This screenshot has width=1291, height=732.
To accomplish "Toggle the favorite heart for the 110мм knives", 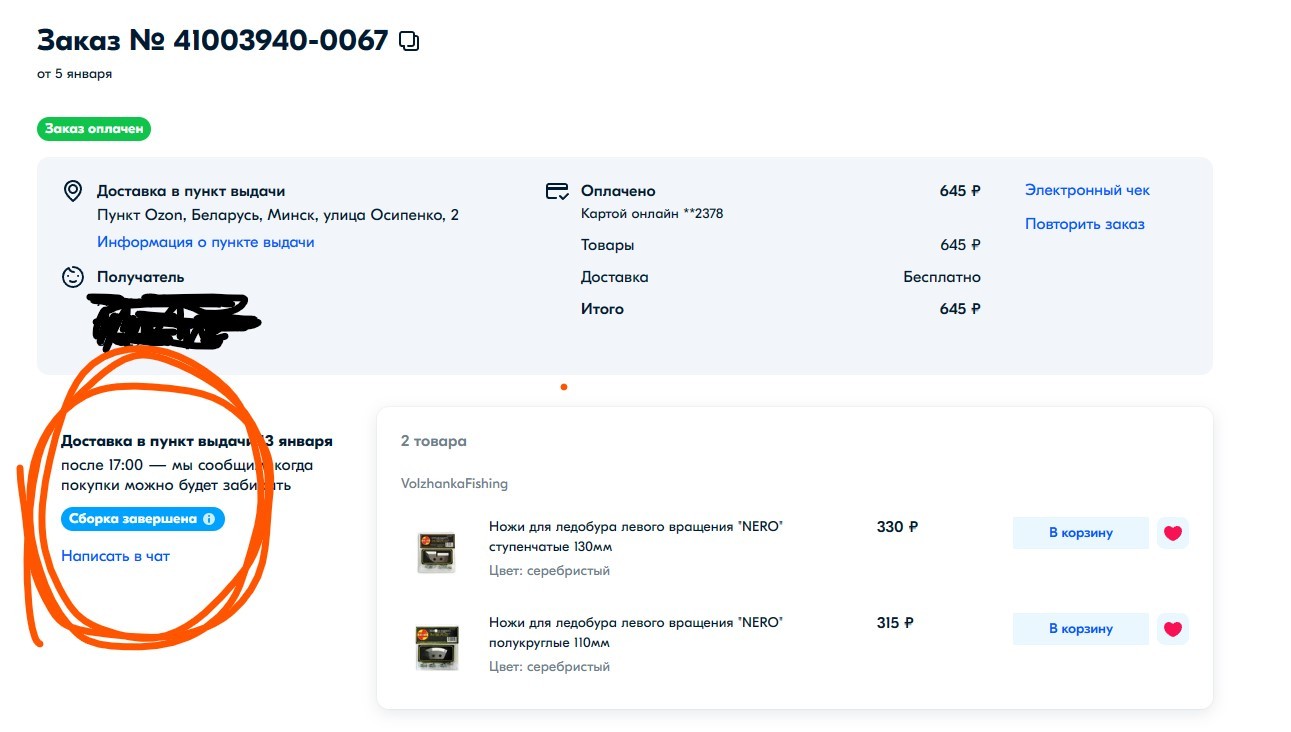I will tap(1172, 629).
